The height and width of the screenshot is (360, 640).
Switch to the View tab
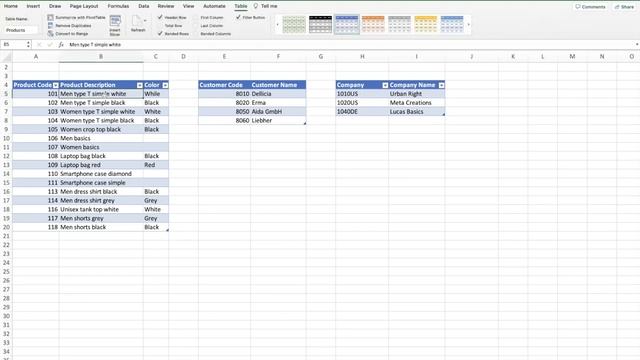tap(189, 6)
